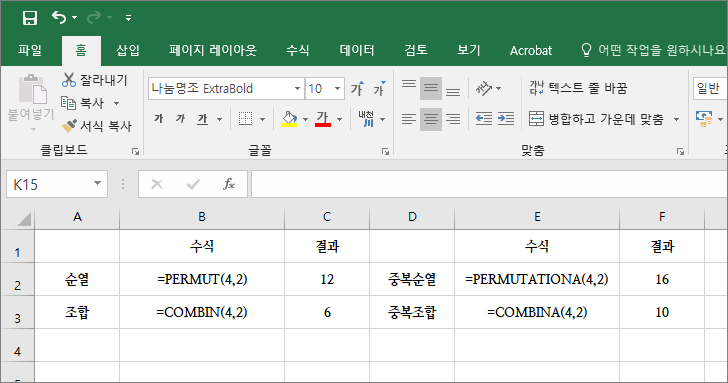Decrease font size with smaller 가 icon
728x383 pixels.
point(379,88)
